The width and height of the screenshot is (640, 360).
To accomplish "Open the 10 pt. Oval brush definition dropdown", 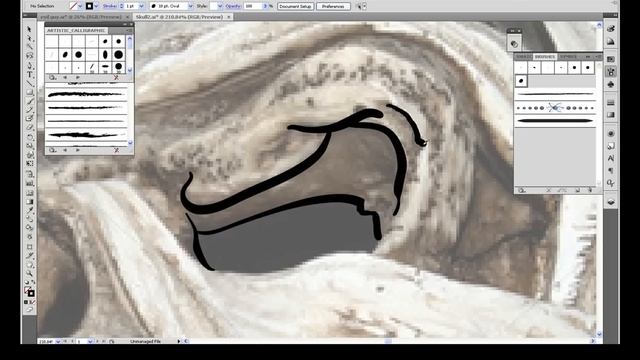I will [x=190, y=6].
